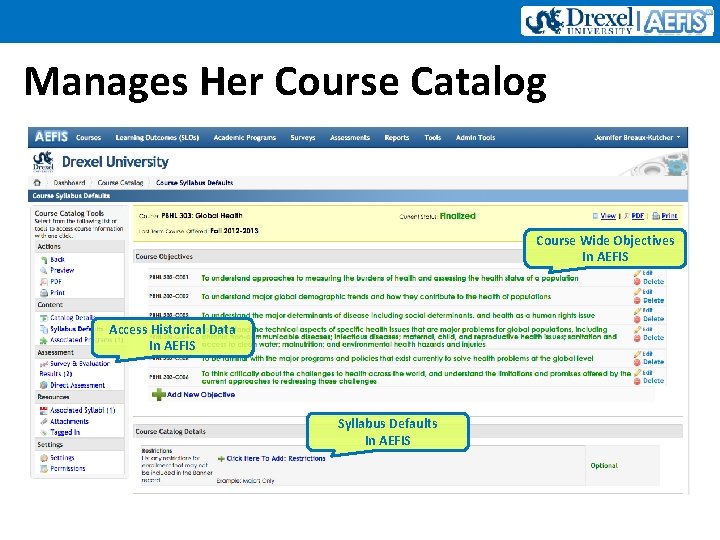Open the Reports menu
Viewport: 720px width, 540px height.
tap(397, 137)
